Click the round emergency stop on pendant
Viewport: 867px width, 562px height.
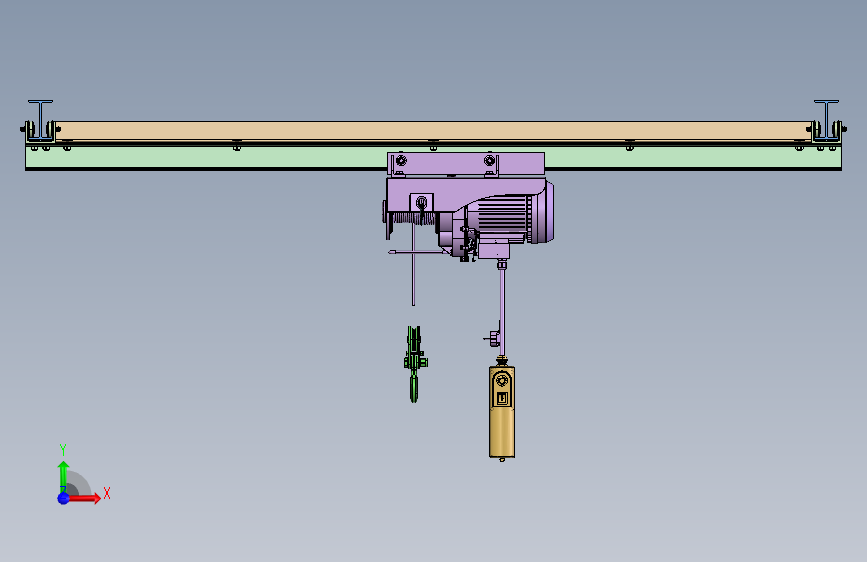tap(502, 381)
